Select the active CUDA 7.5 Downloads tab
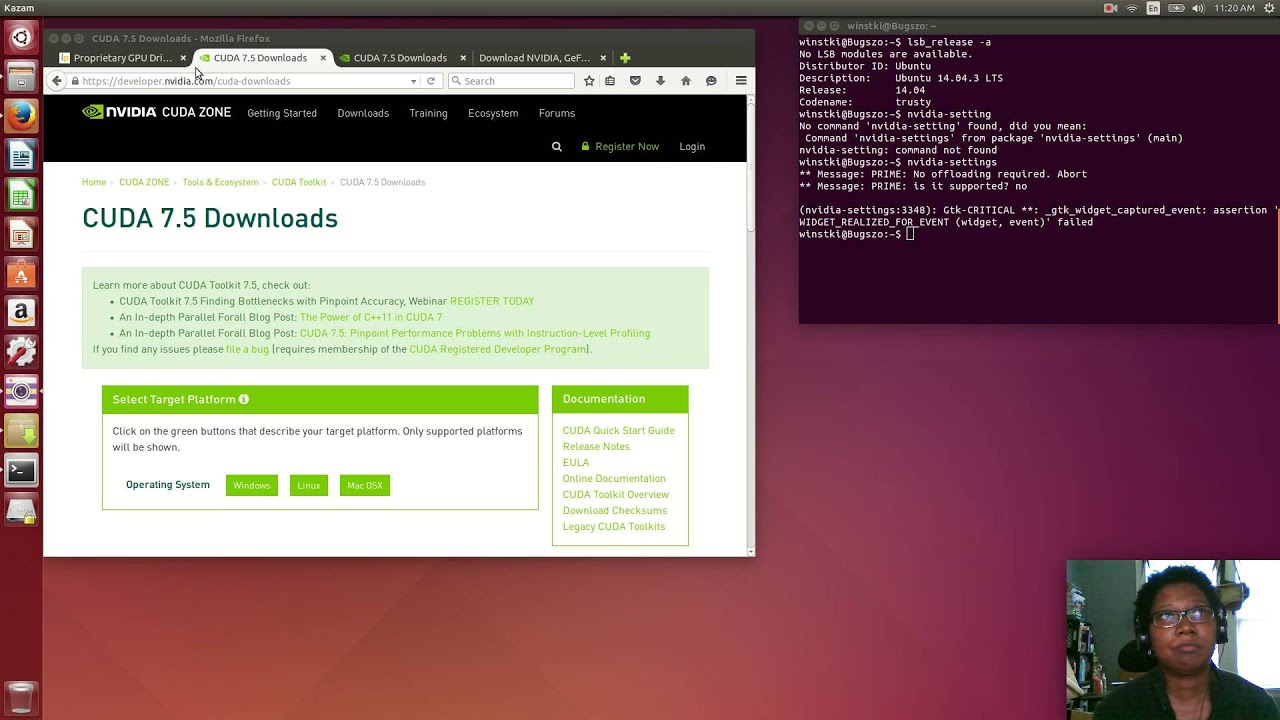The width and height of the screenshot is (1280, 720). [x=260, y=58]
